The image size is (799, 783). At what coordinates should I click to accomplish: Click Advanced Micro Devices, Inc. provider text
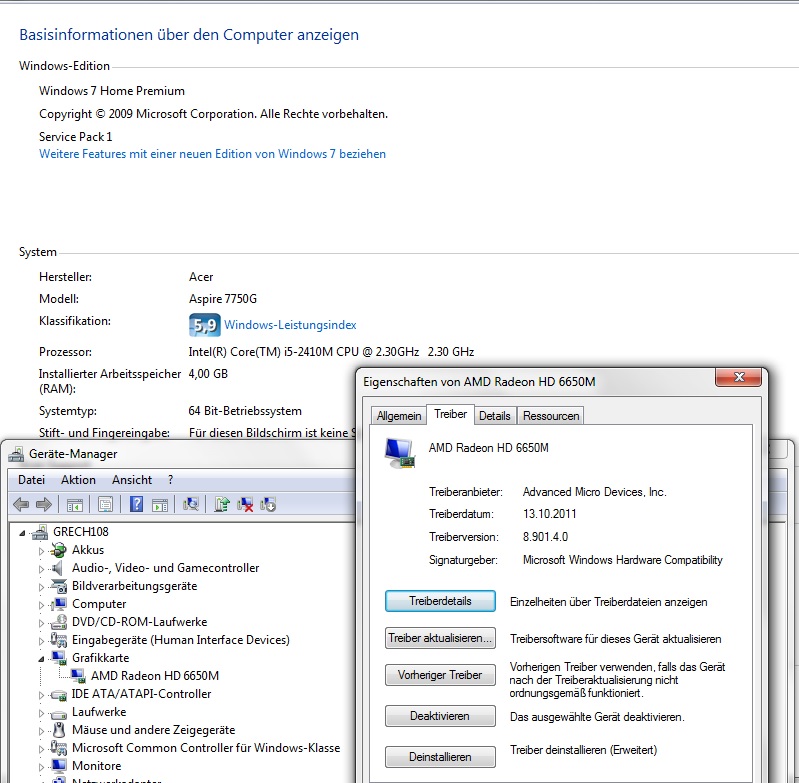tap(595, 492)
